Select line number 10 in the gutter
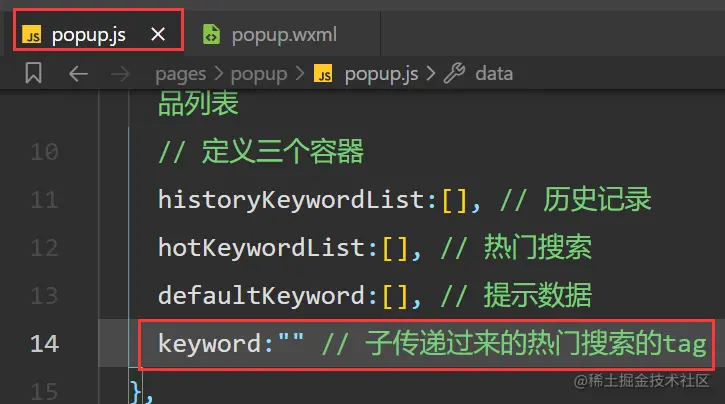This screenshot has width=725, height=404. pyautogui.click(x=45, y=152)
